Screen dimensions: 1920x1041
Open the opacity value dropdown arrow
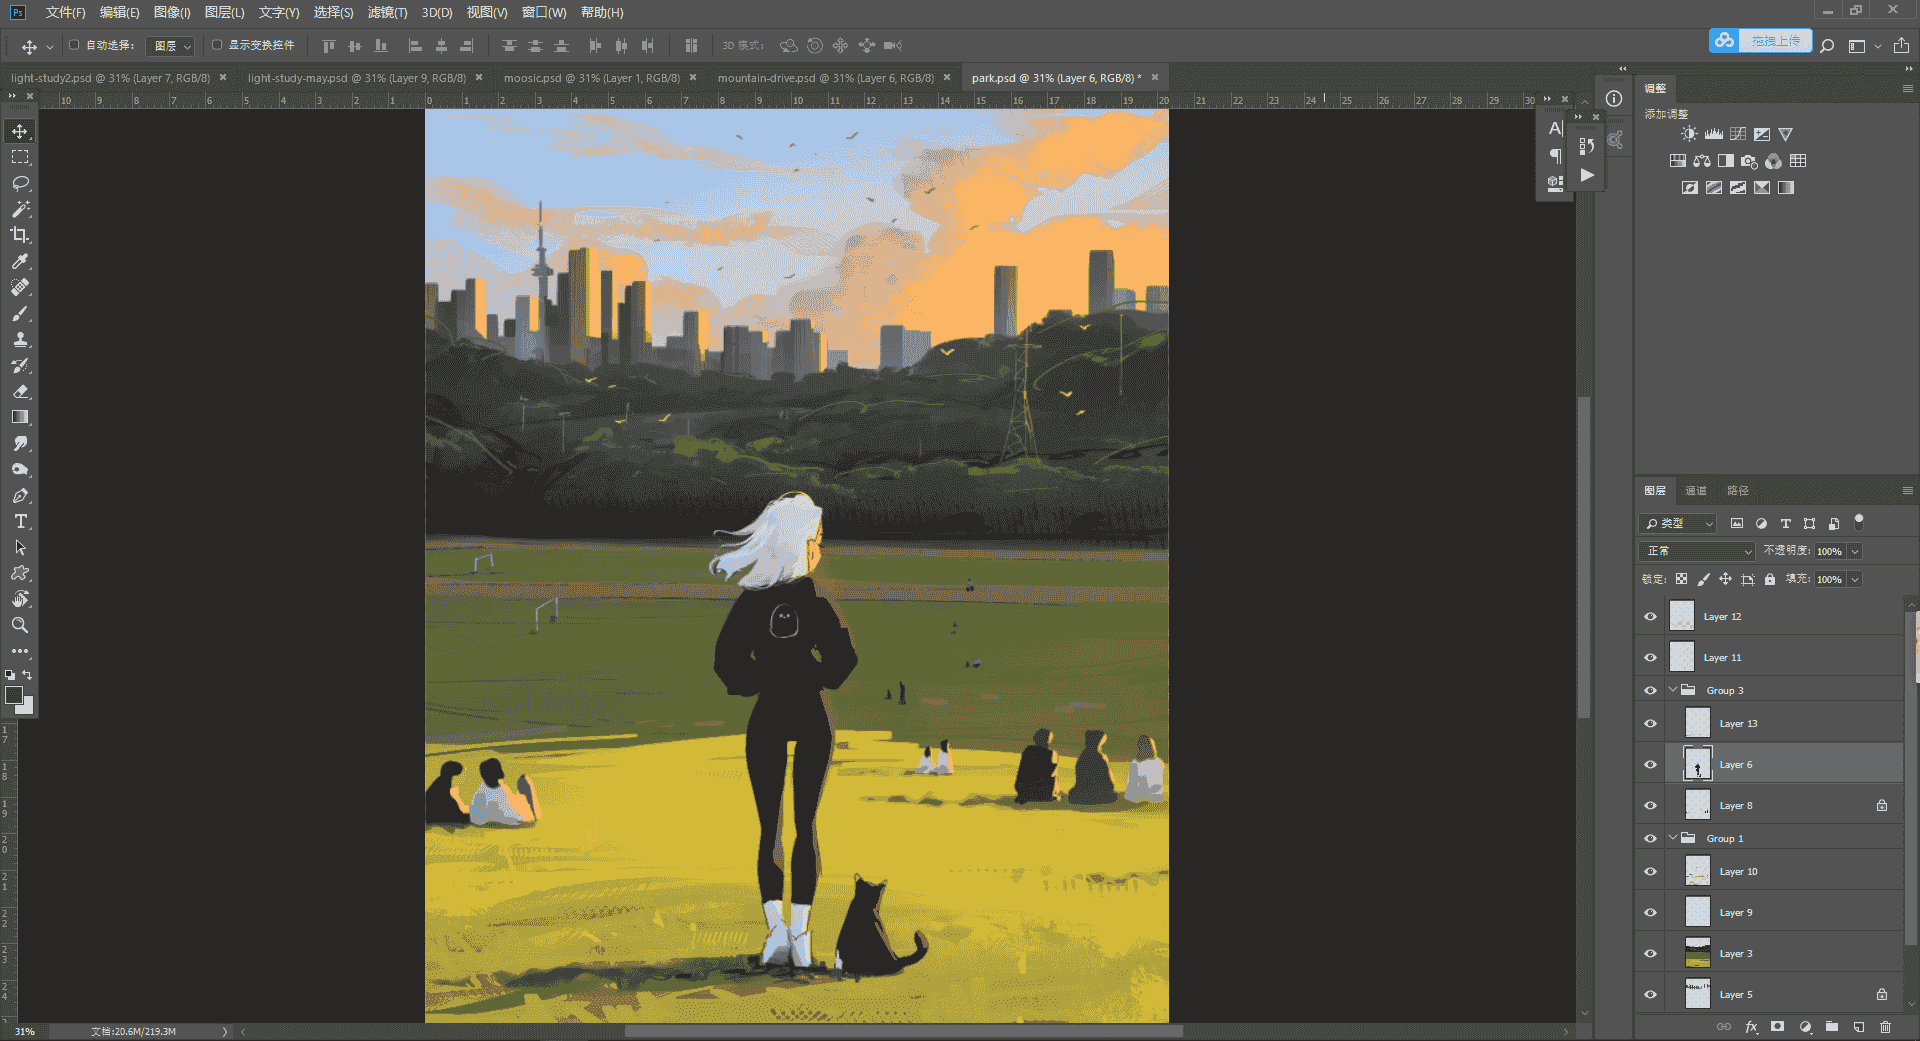1855,551
